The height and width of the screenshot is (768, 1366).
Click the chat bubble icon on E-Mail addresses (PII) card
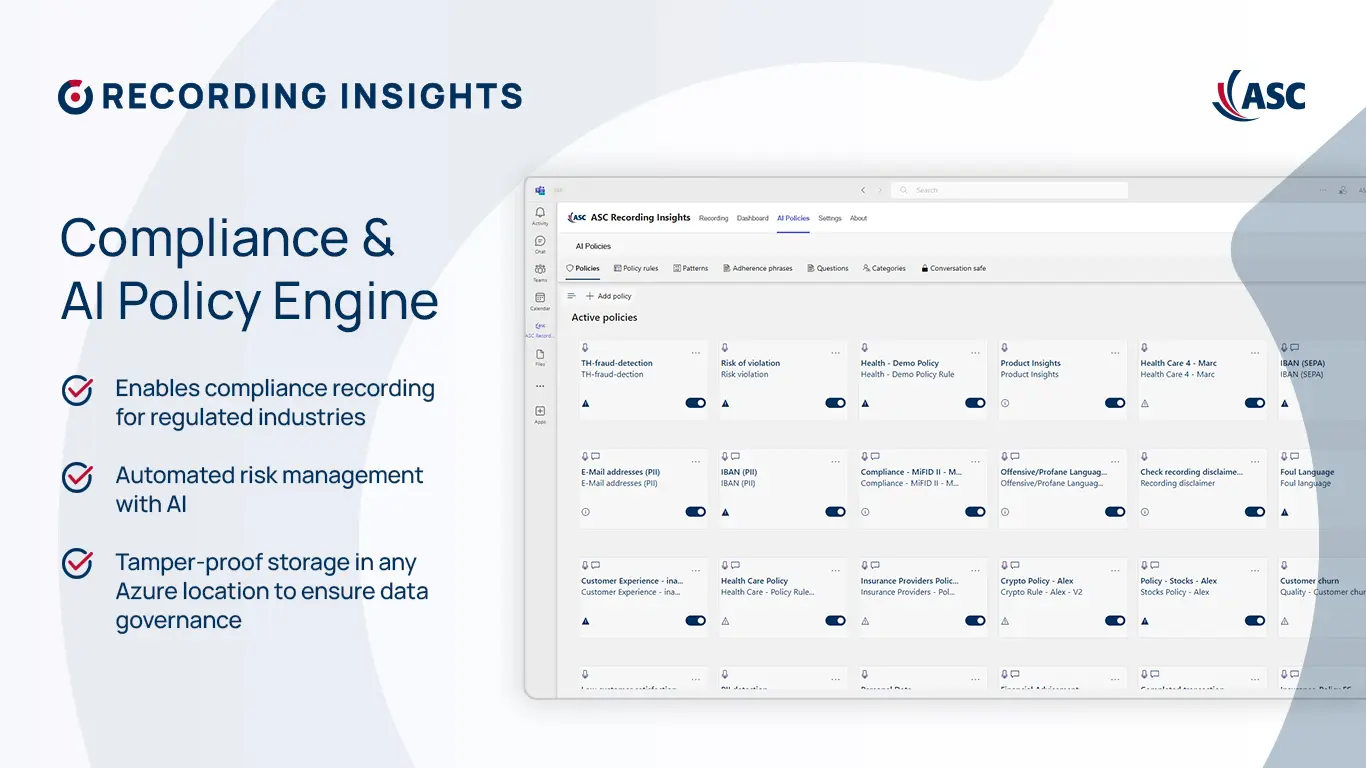point(596,457)
